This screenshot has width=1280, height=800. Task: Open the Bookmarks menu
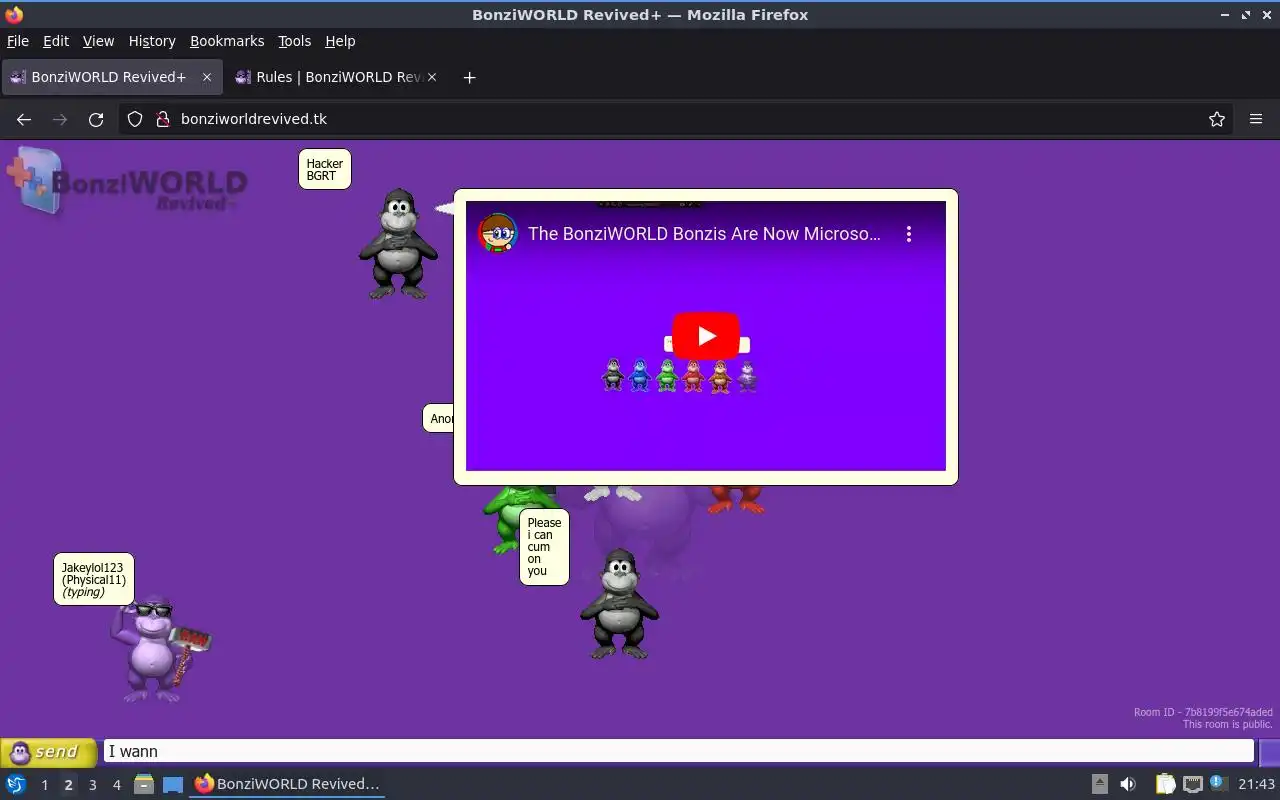click(227, 41)
